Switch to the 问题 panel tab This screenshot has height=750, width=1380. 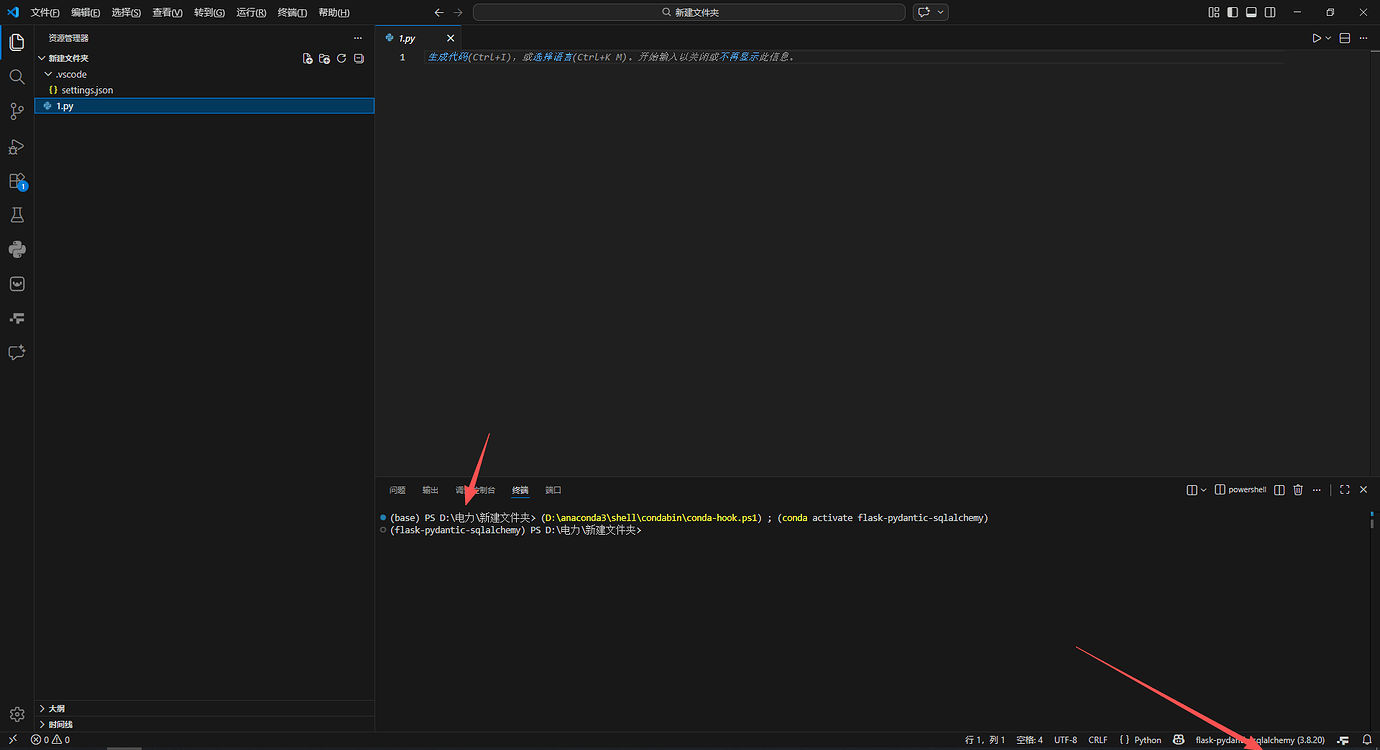pos(398,490)
